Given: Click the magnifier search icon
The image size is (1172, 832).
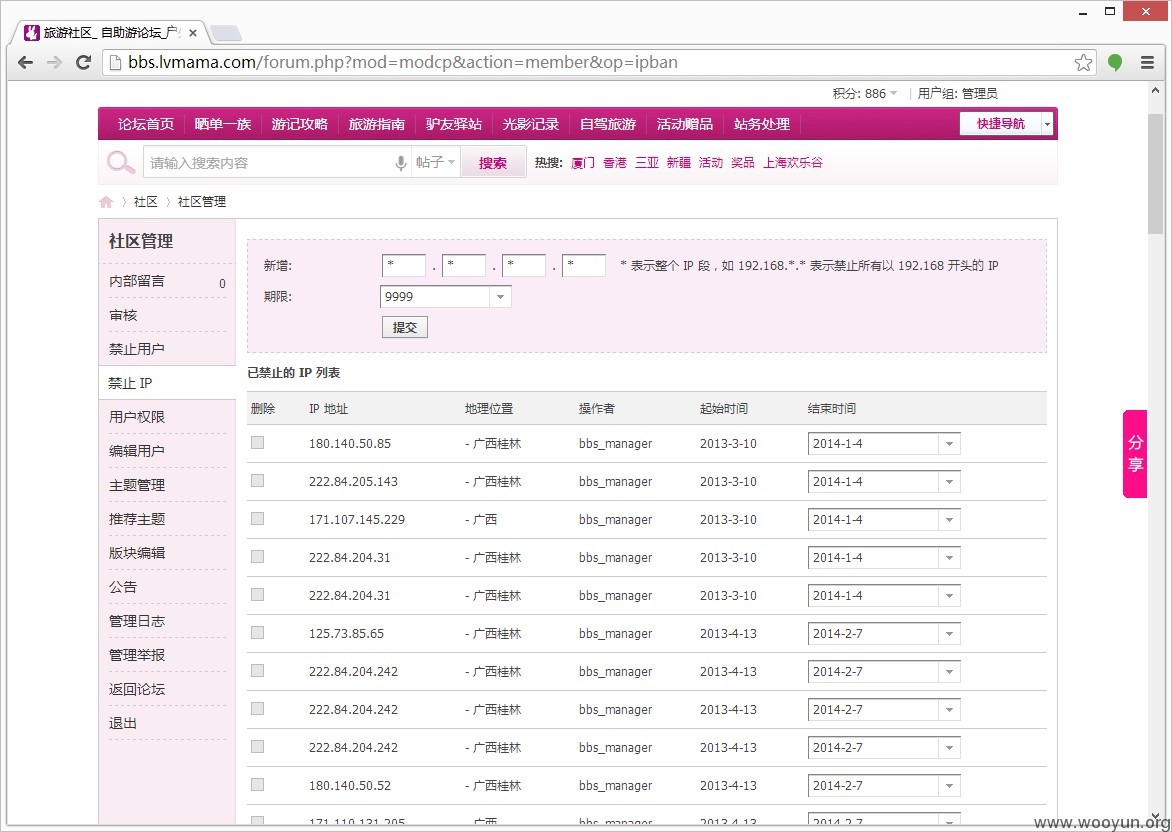Looking at the screenshot, I should click(120, 162).
